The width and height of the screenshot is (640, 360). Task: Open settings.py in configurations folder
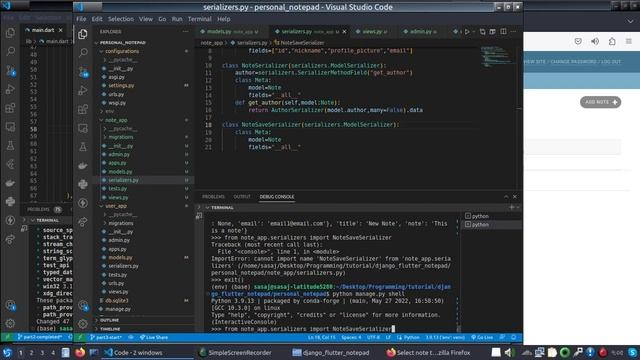point(121,85)
